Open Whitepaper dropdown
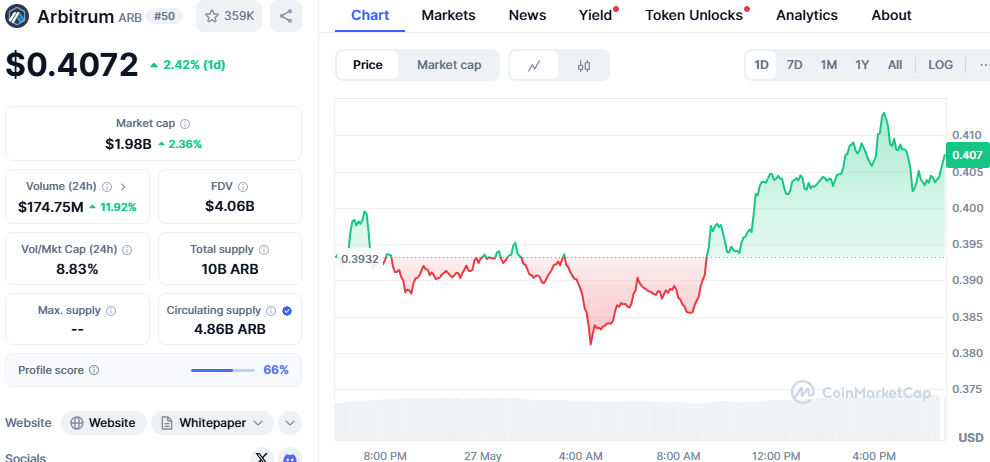The width and height of the screenshot is (990, 462). 212,423
